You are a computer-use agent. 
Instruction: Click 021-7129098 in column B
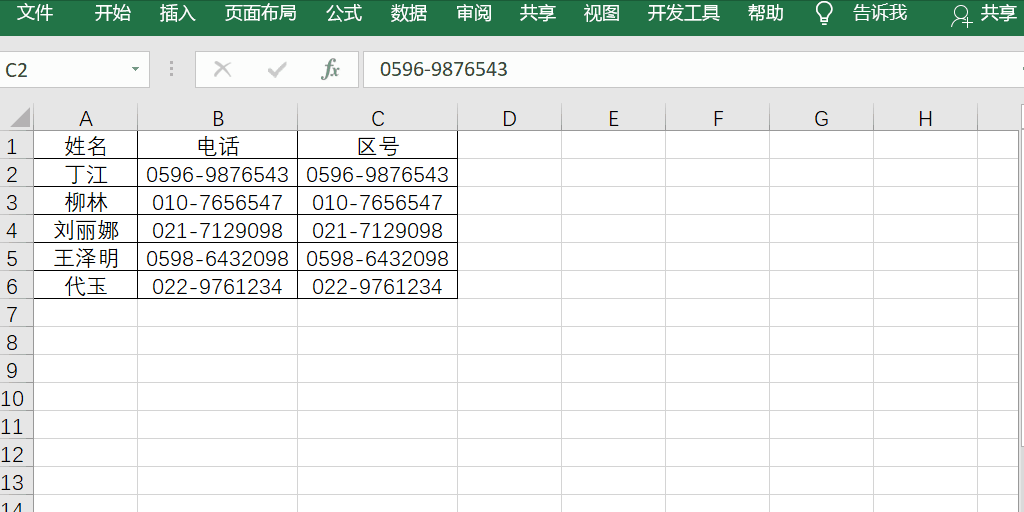217,229
